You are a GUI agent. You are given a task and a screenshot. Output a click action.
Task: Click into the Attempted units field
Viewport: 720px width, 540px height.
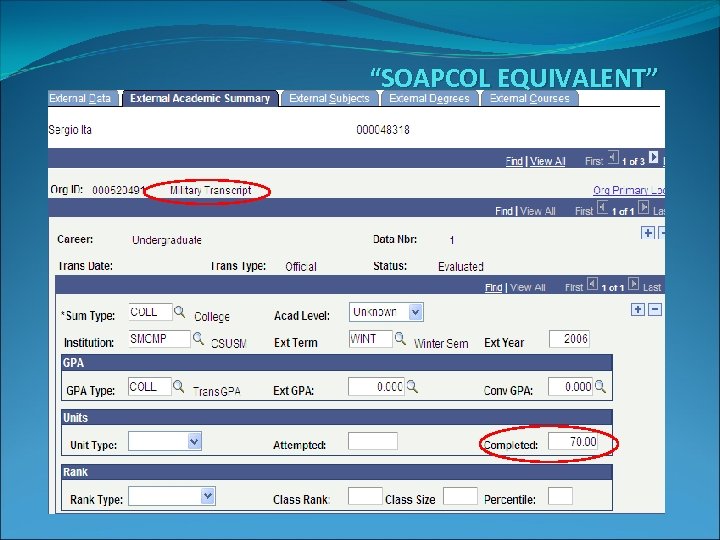[373, 441]
